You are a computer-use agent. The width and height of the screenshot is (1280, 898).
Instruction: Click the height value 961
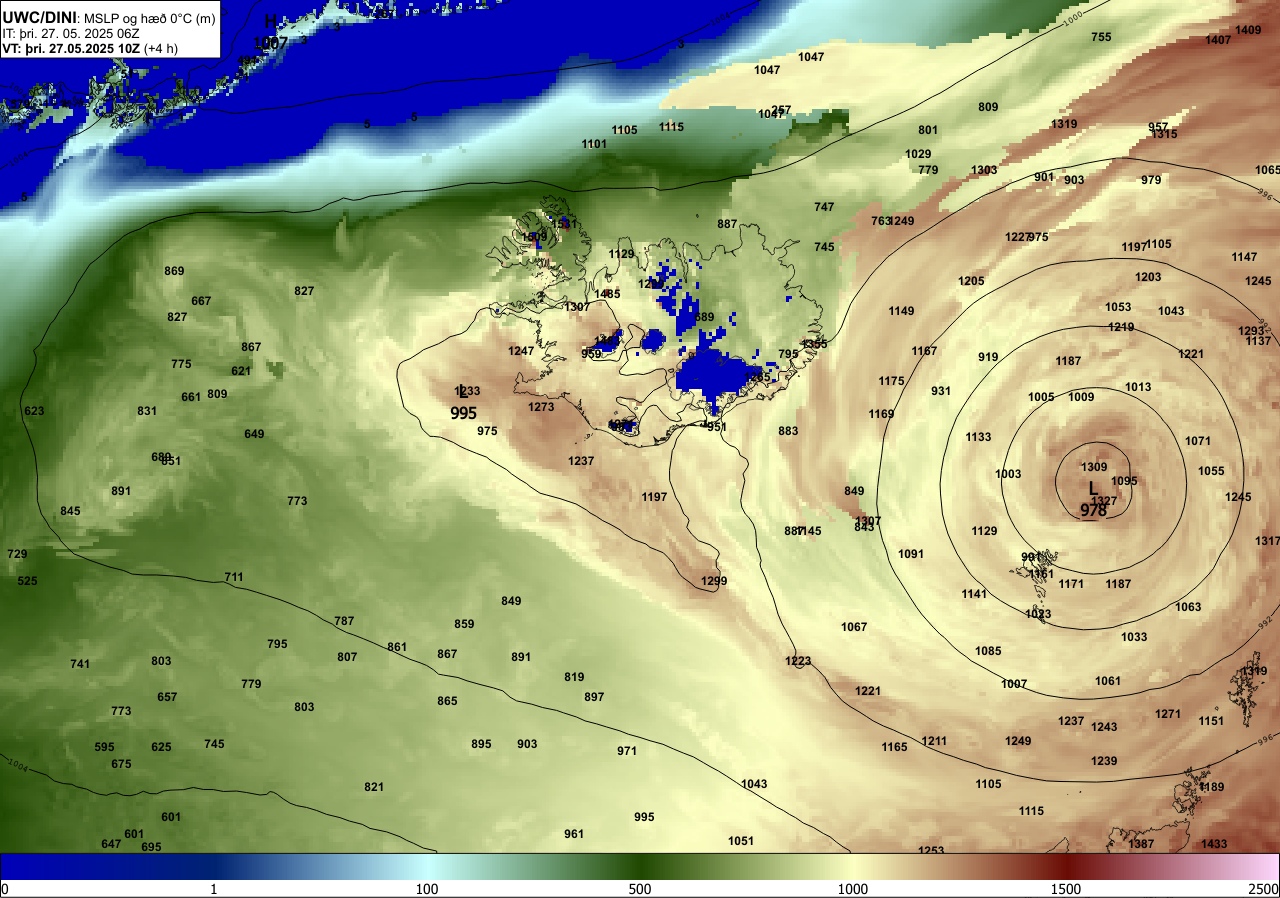pos(574,834)
